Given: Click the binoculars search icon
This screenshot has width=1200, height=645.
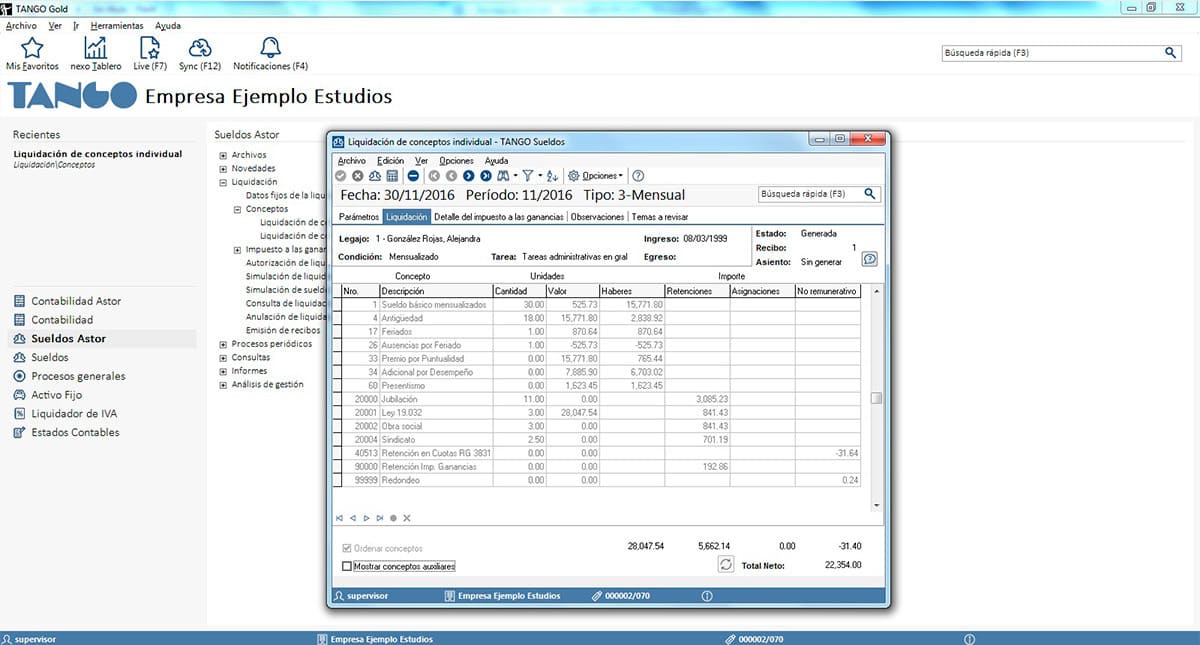Looking at the screenshot, I should pos(503,175).
